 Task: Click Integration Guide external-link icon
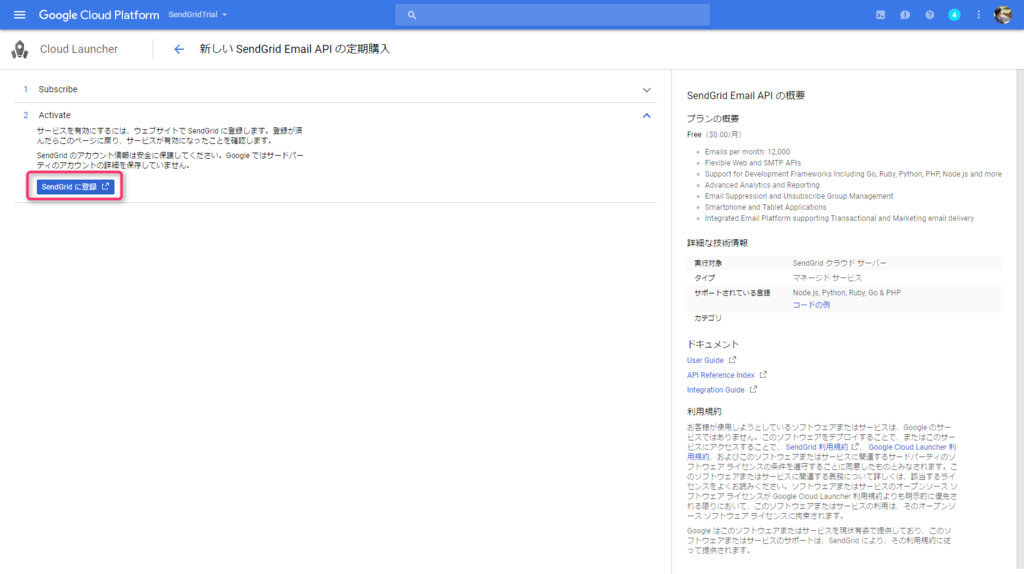(754, 389)
